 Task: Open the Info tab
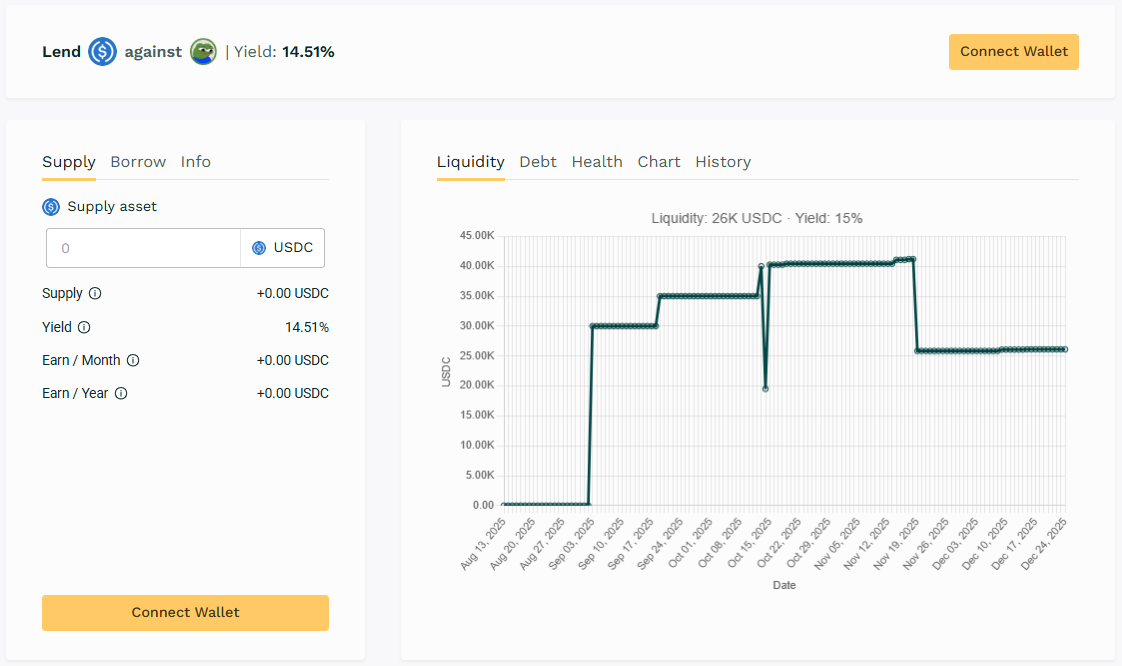tap(196, 162)
